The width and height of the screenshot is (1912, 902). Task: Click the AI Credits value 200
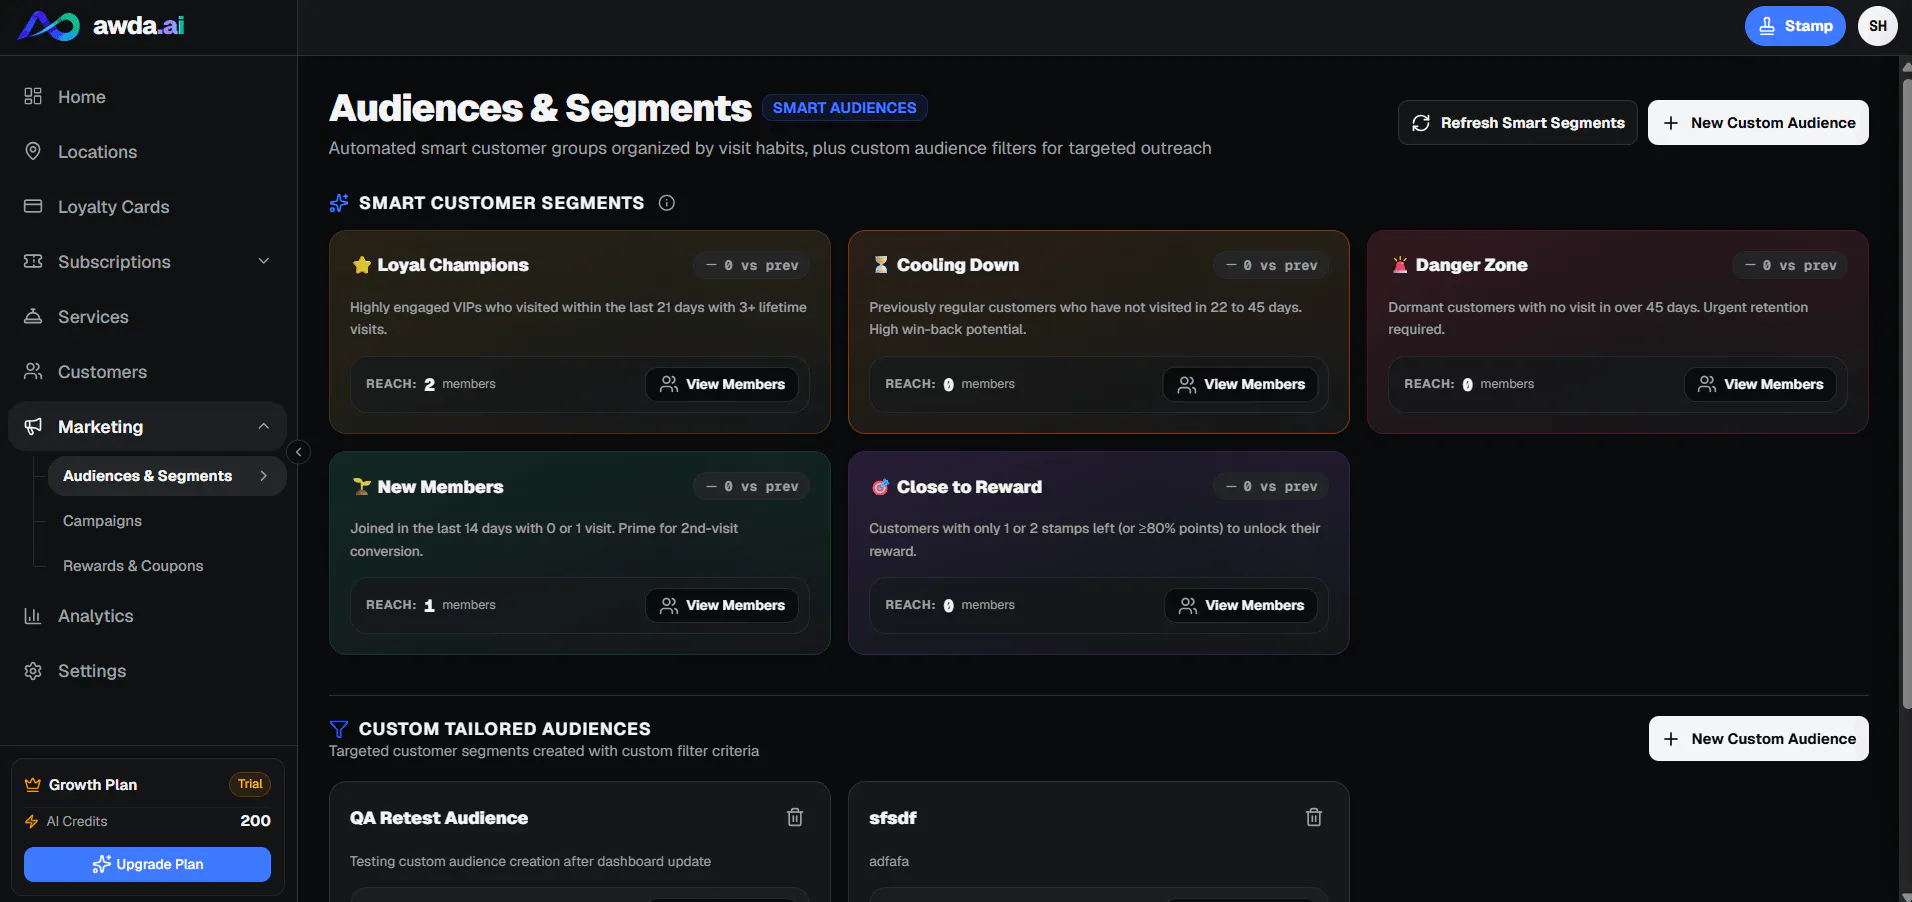255,821
